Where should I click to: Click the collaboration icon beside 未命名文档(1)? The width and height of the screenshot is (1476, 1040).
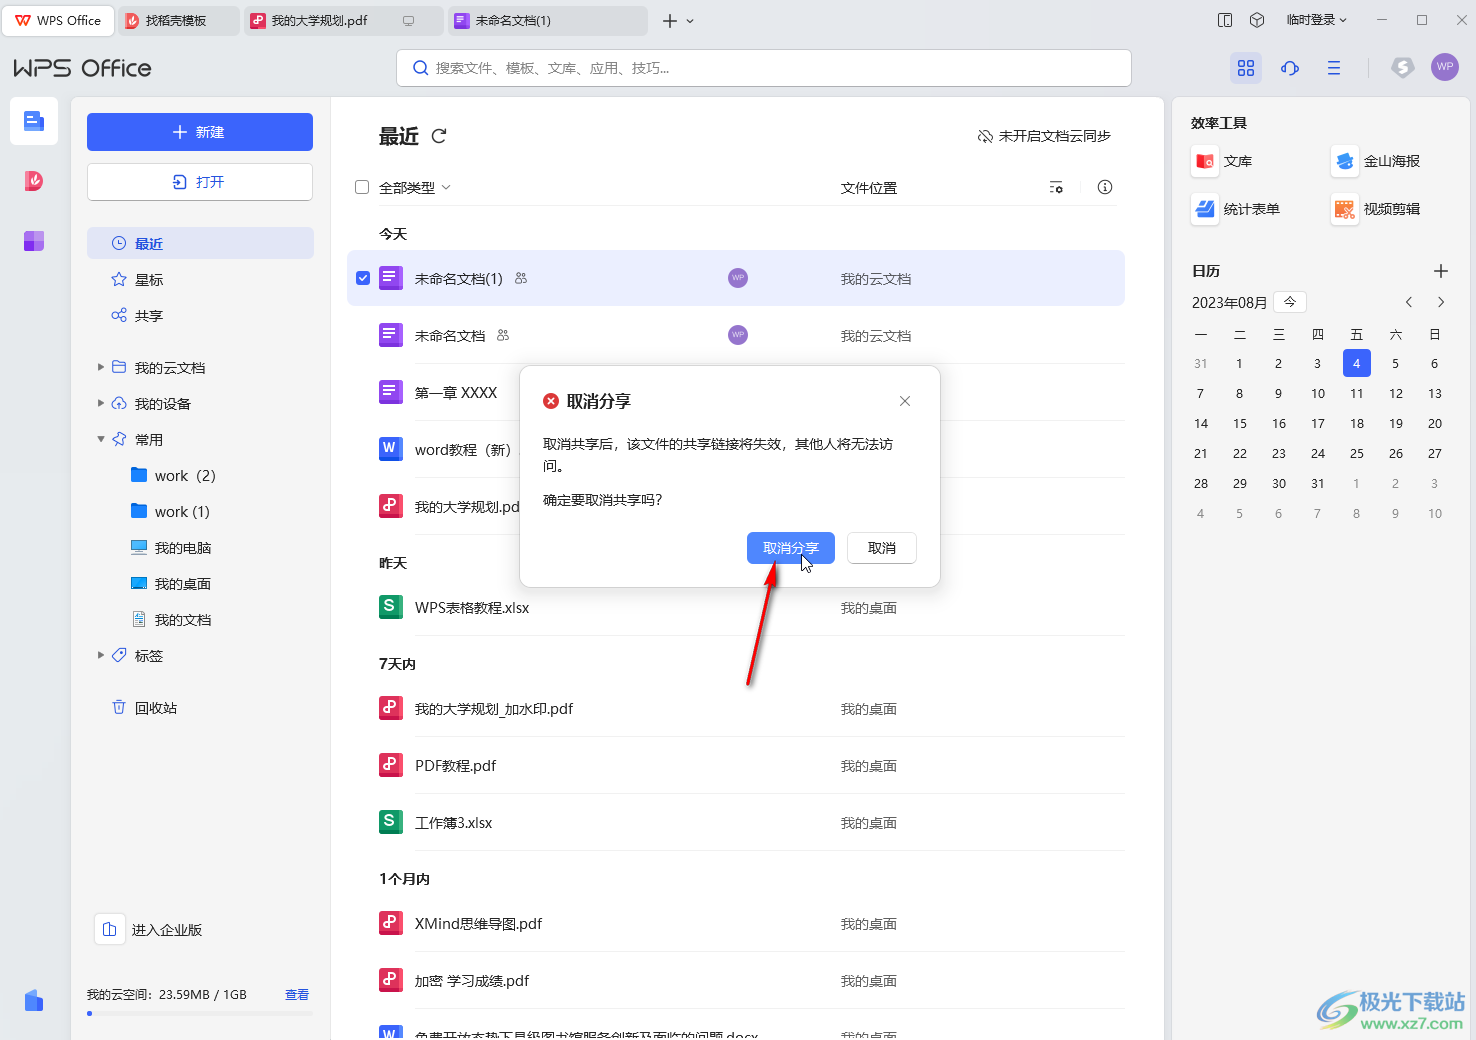coord(521,278)
